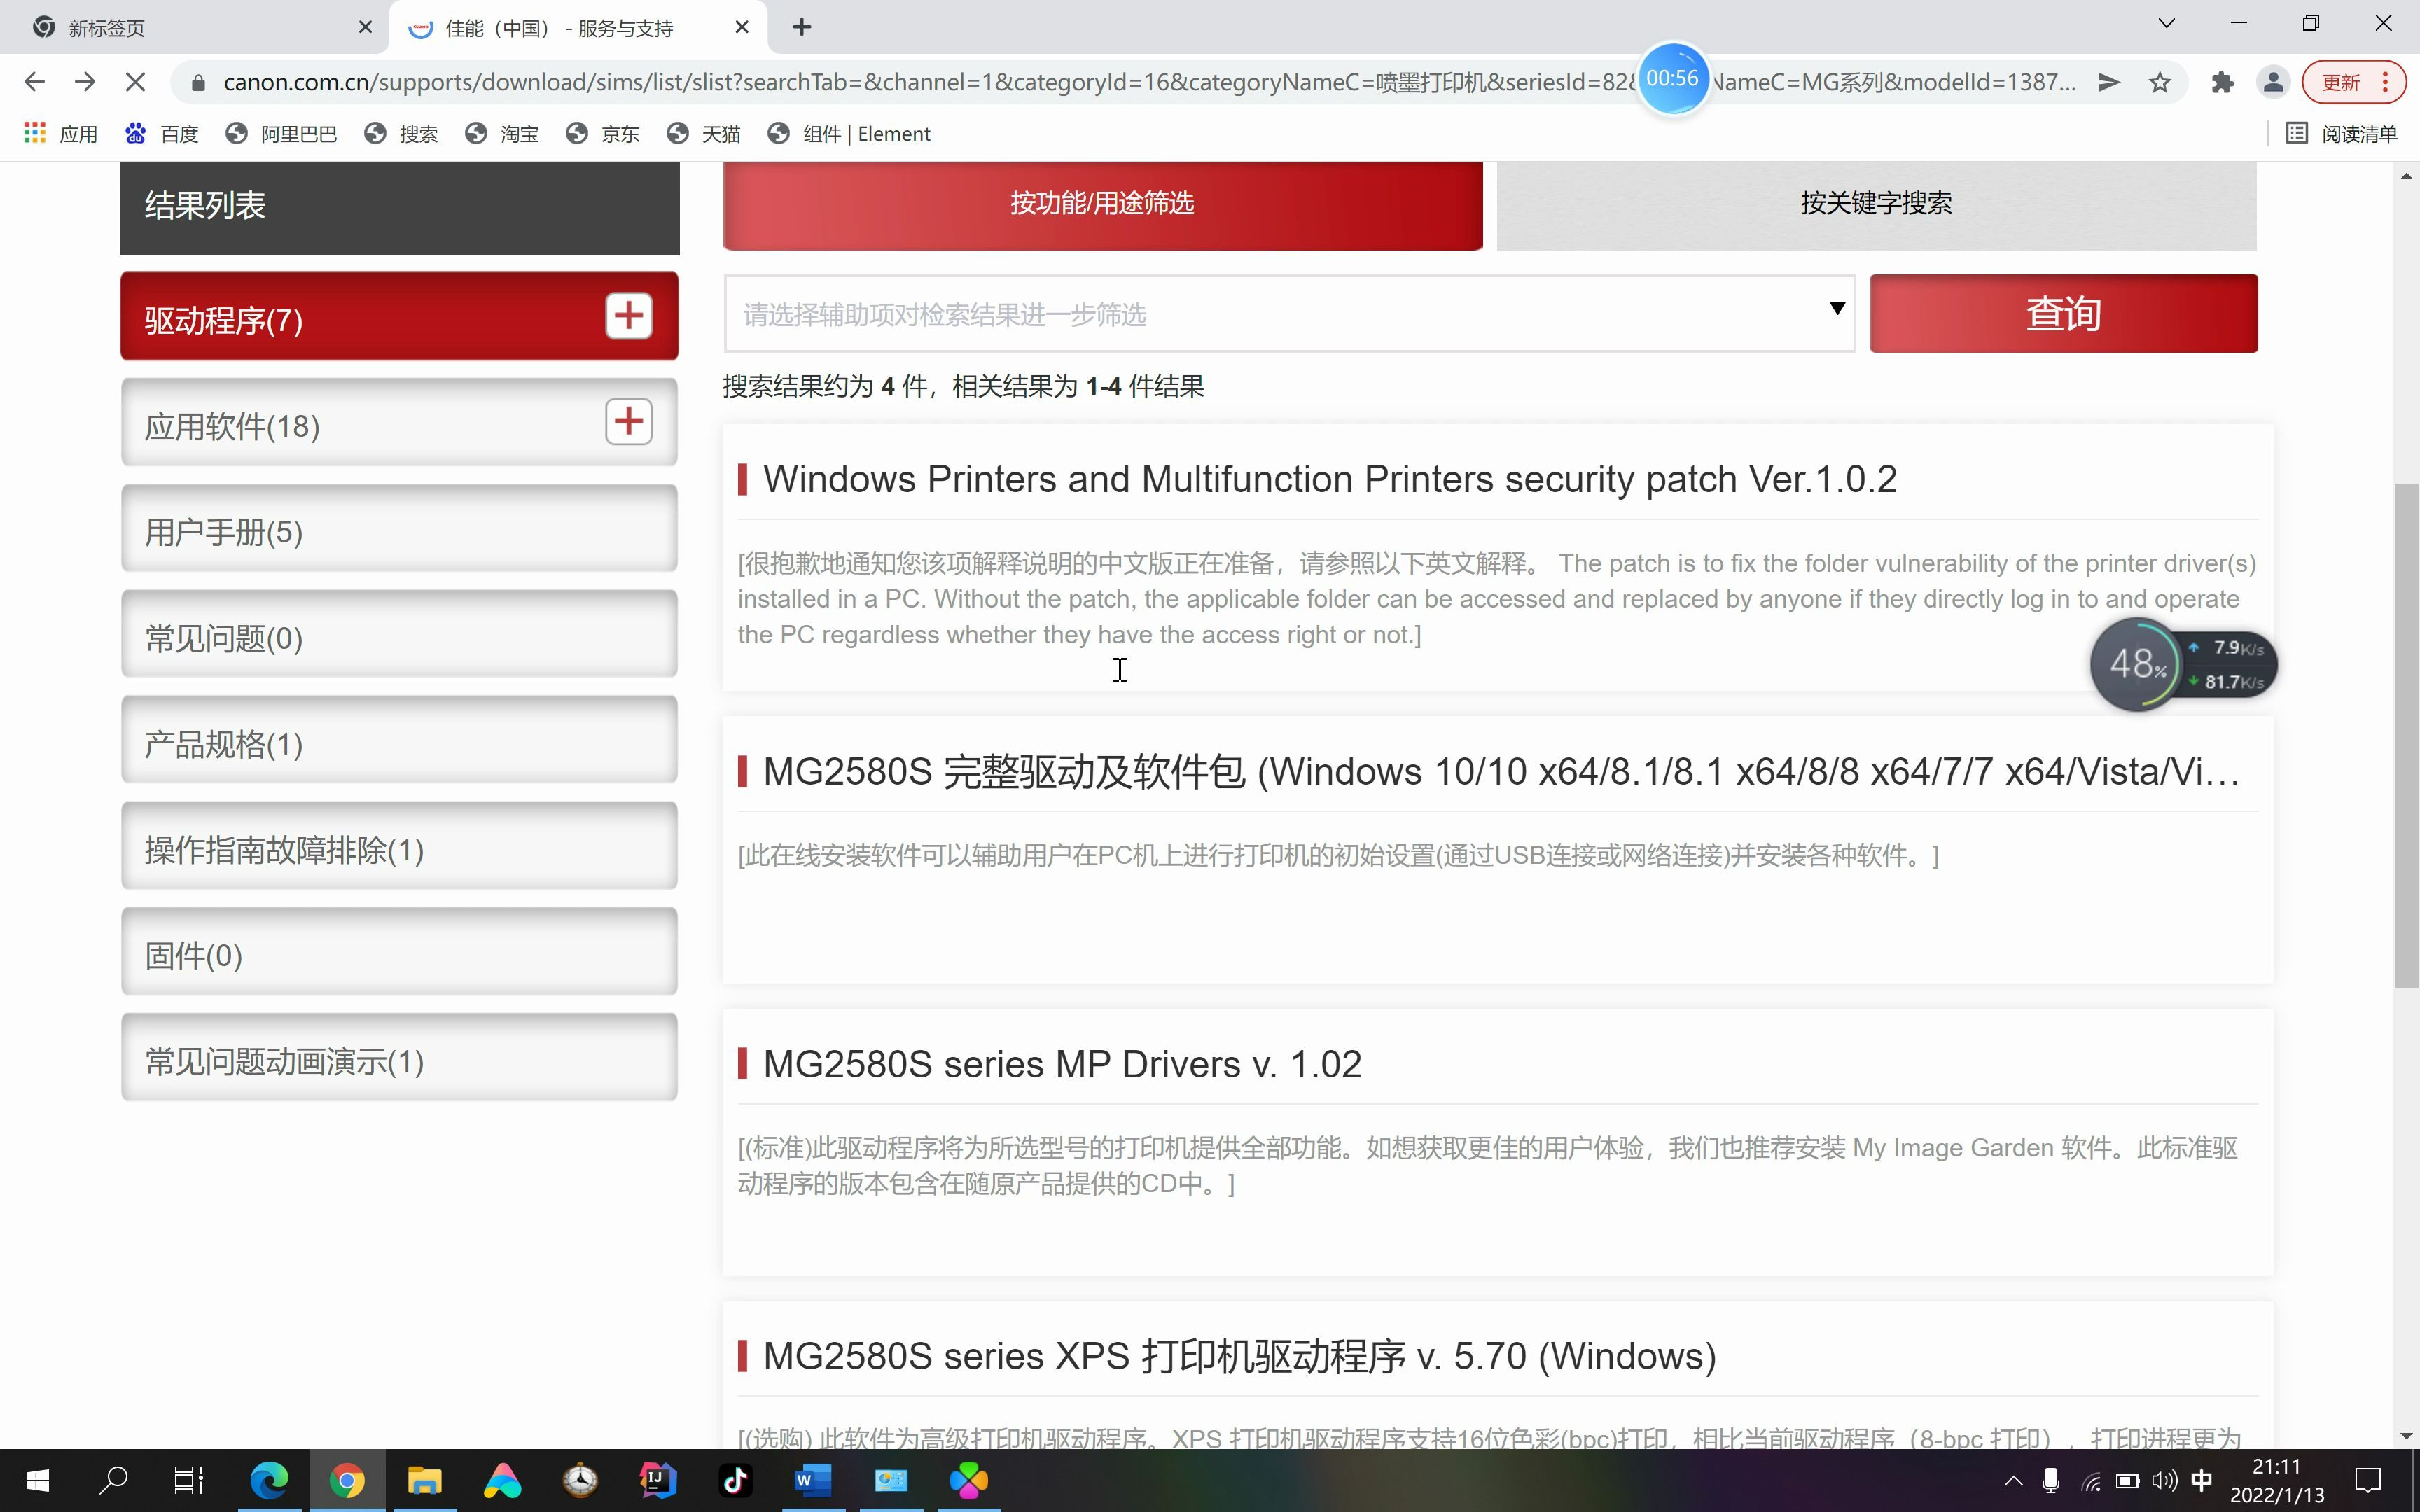
Task: Open the Chrome profile avatar
Action: coord(2273,82)
